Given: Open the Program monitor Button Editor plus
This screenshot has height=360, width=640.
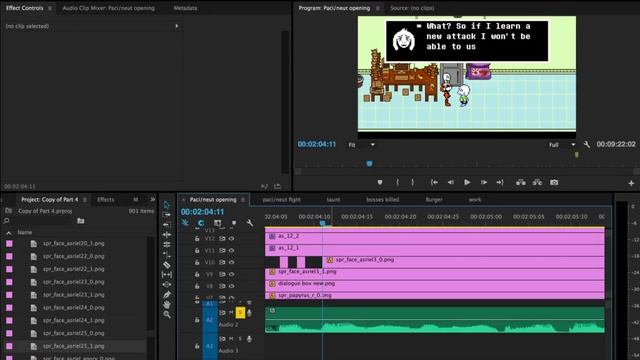Looking at the screenshot, I should coord(631,183).
